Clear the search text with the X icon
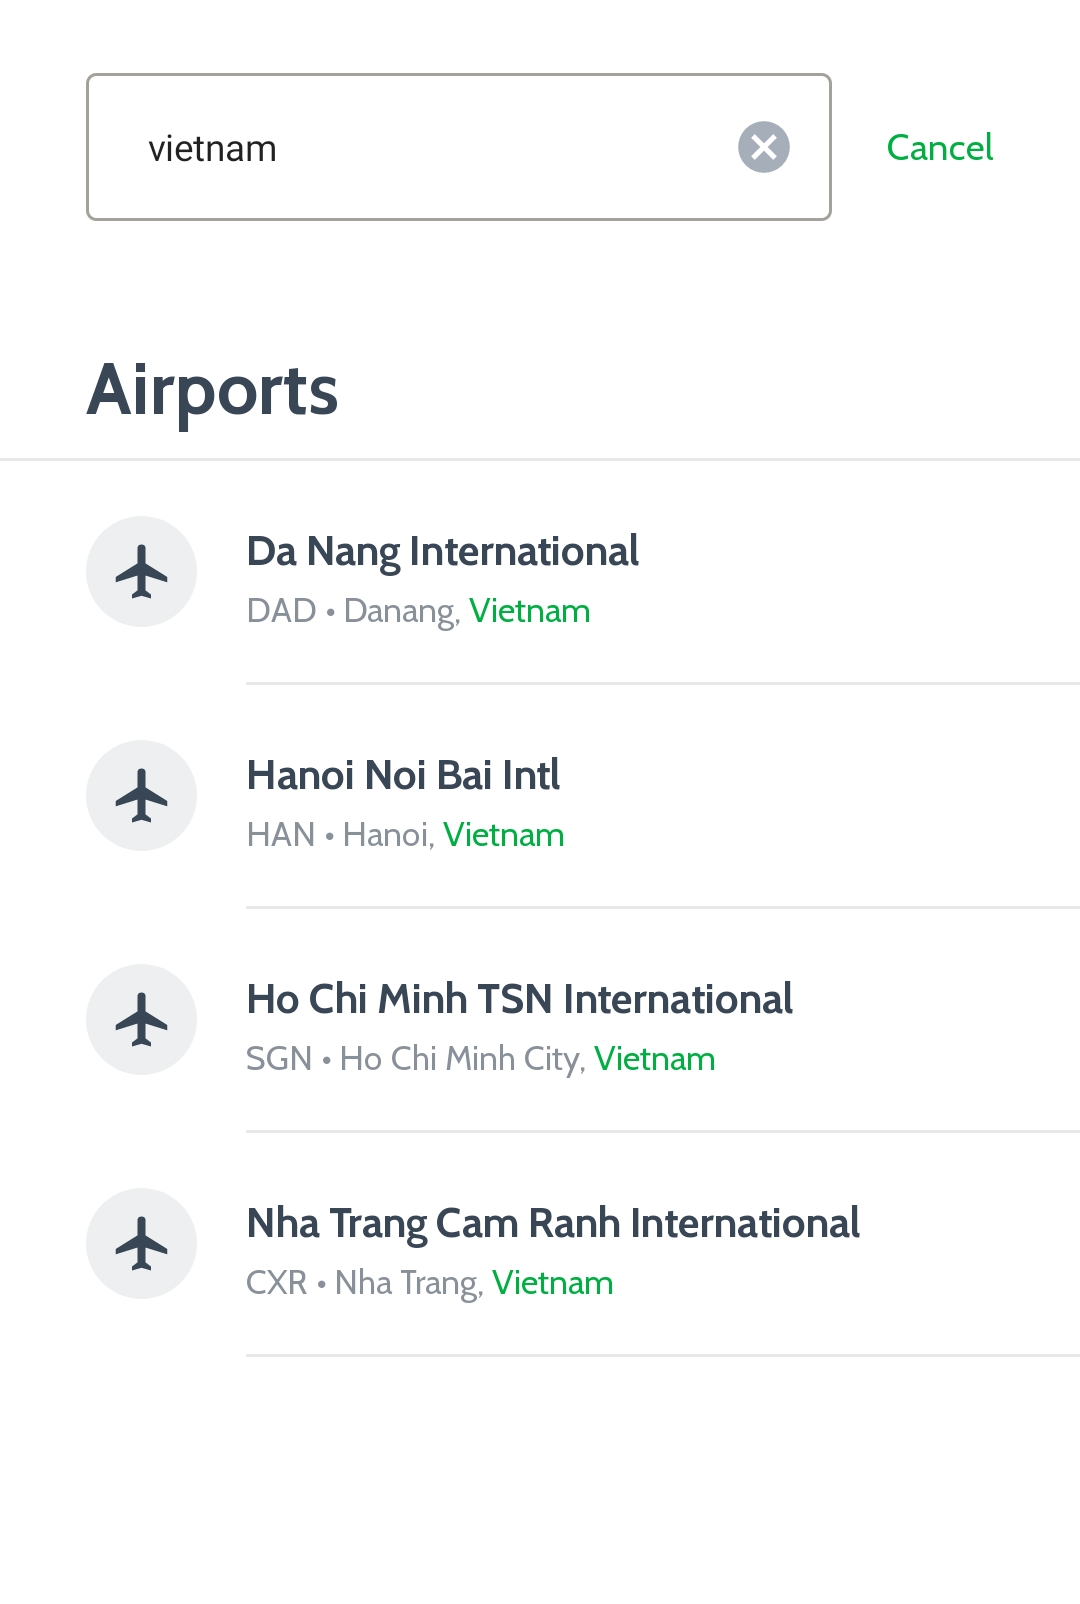The height and width of the screenshot is (1604, 1080). [x=764, y=148]
